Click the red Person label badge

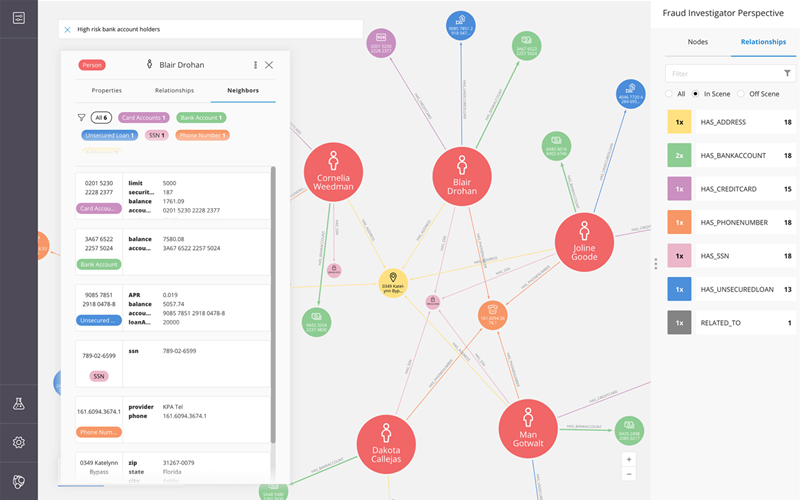[x=92, y=65]
